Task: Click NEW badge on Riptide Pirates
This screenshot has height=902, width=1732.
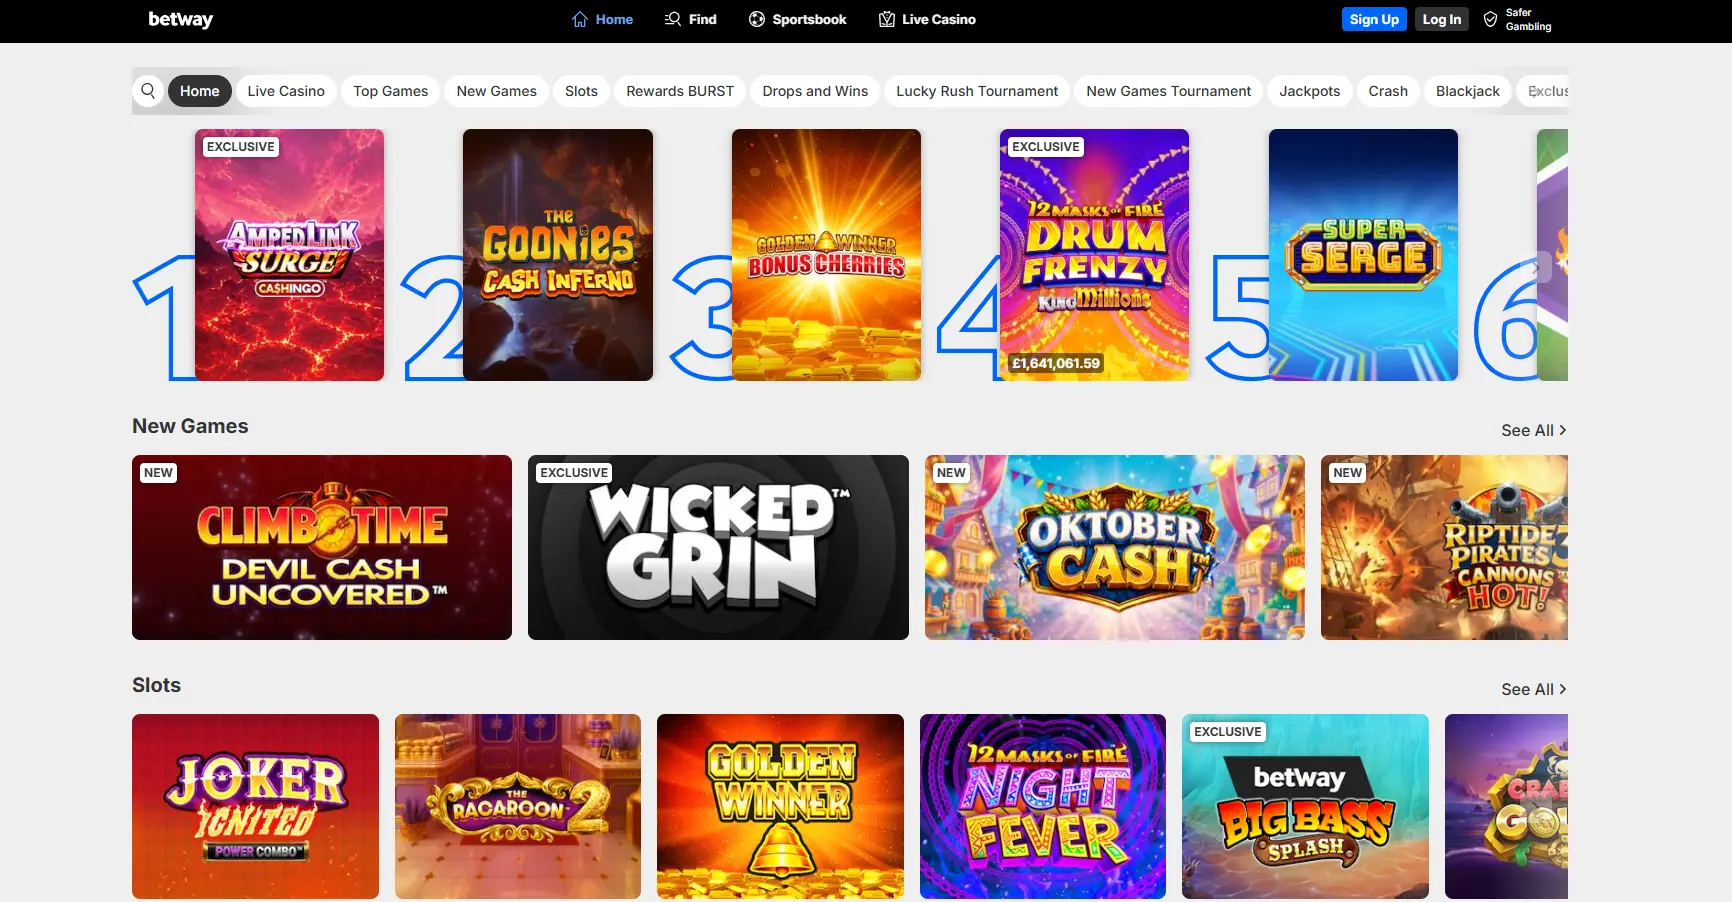Action: click(x=1348, y=473)
